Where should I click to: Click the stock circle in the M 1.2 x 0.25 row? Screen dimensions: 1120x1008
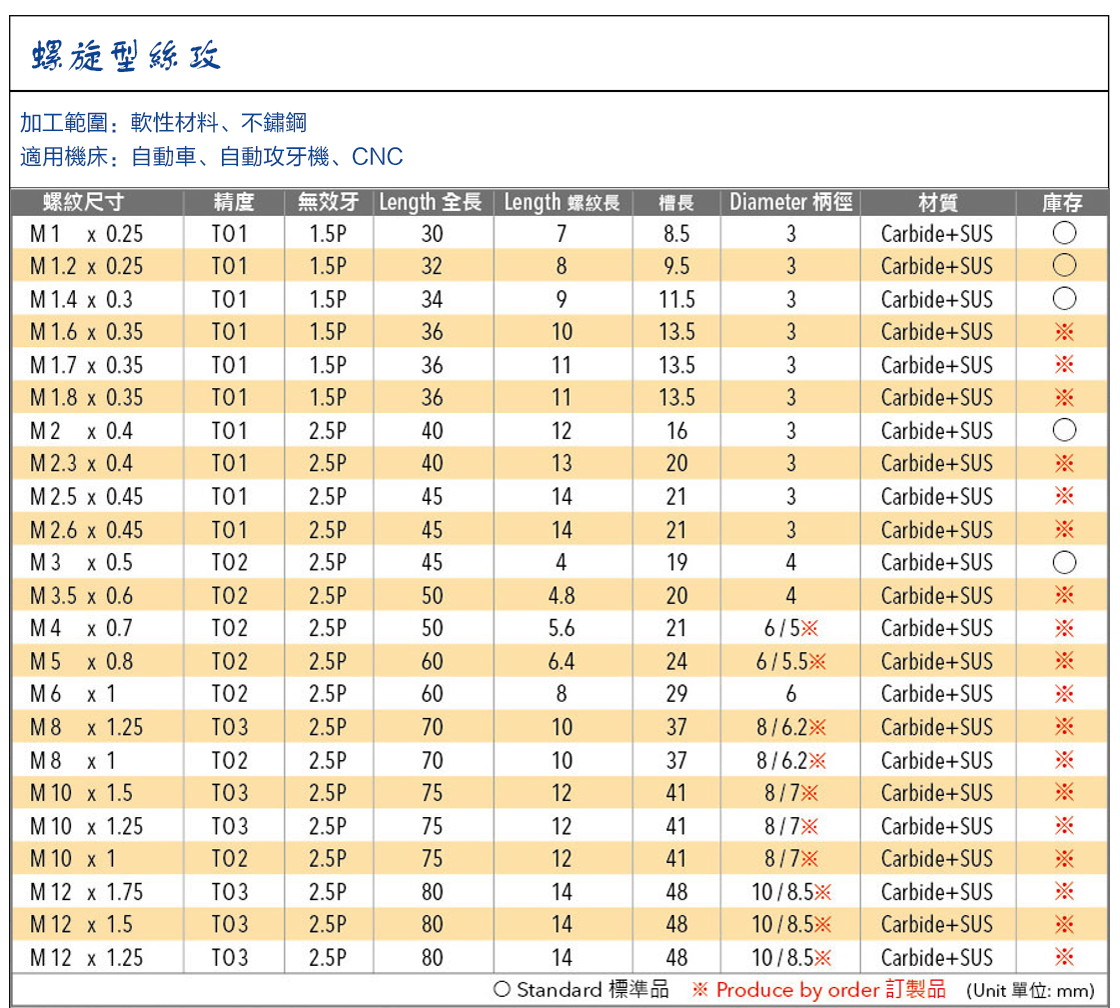pyautogui.click(x=1064, y=266)
